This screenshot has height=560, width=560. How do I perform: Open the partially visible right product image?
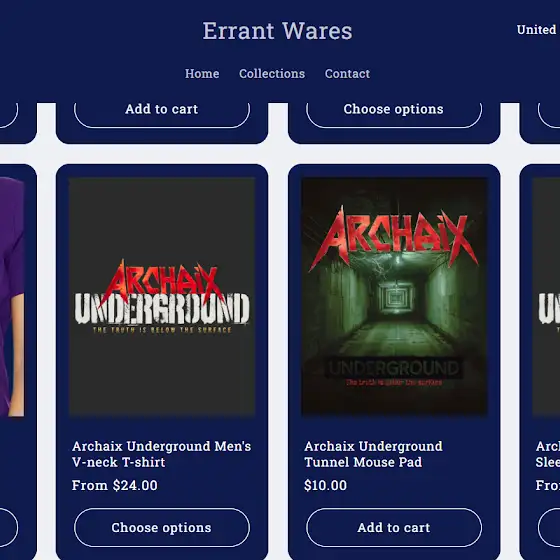tap(546, 296)
